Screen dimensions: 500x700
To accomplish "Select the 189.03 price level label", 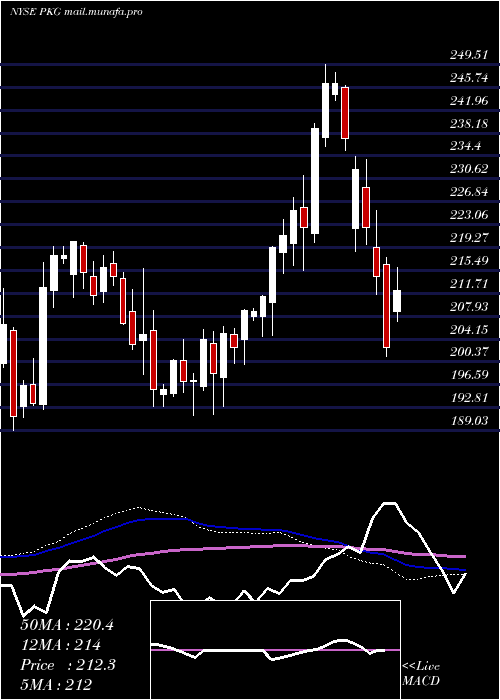I will (x=469, y=421).
